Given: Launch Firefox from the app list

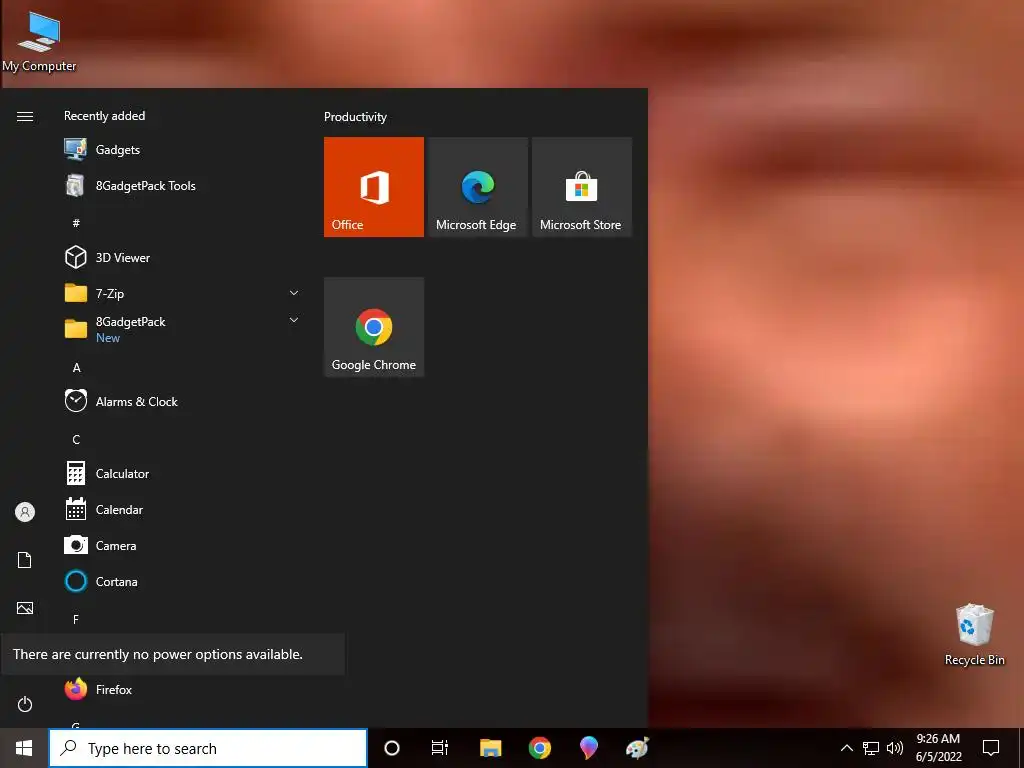Looking at the screenshot, I should pos(181,689).
